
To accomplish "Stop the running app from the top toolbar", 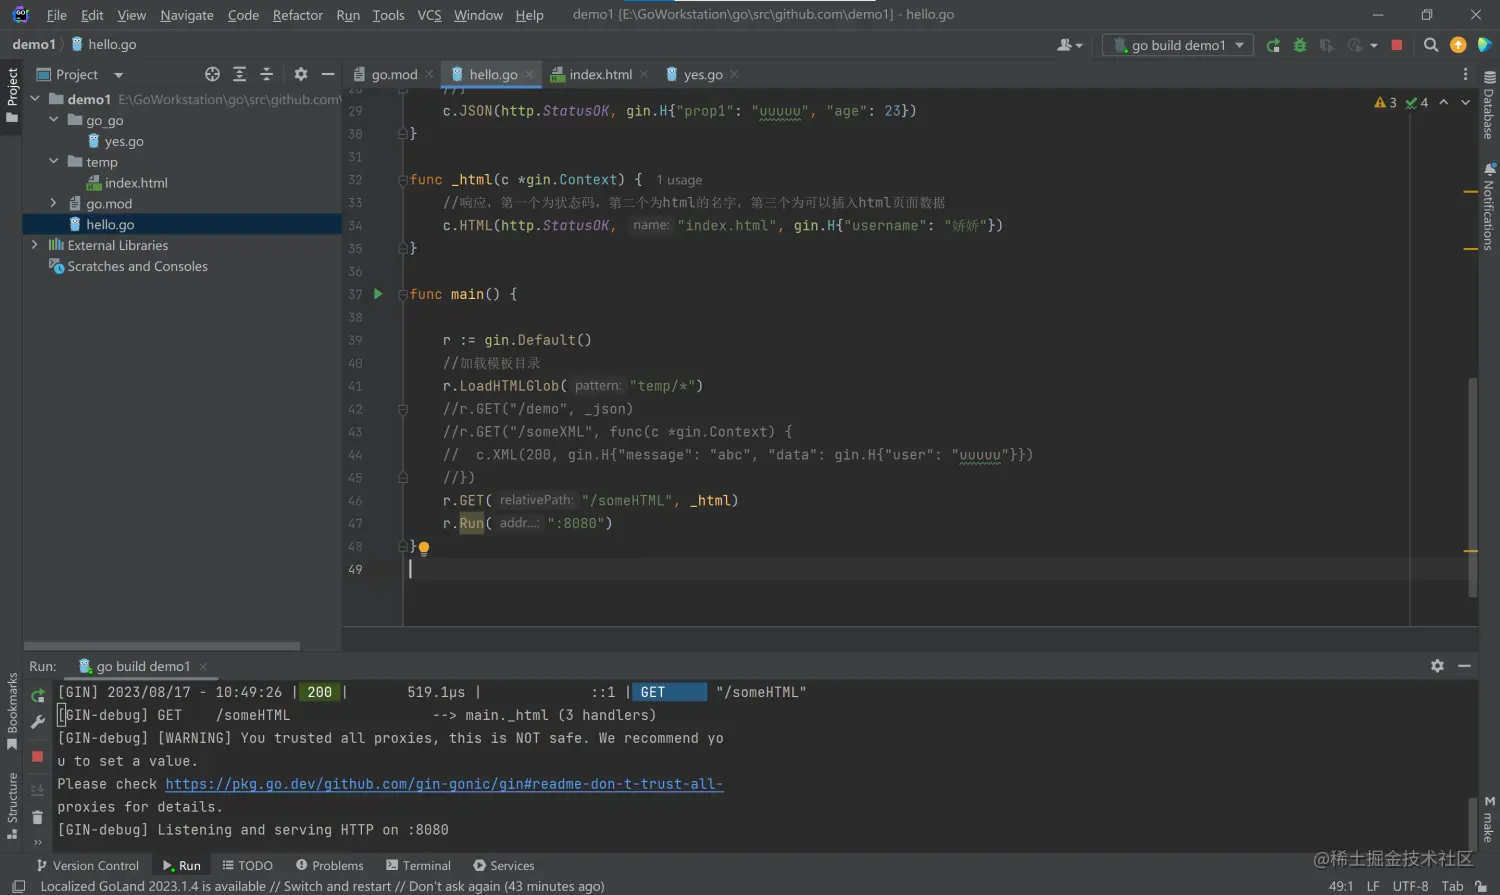I will point(1397,45).
